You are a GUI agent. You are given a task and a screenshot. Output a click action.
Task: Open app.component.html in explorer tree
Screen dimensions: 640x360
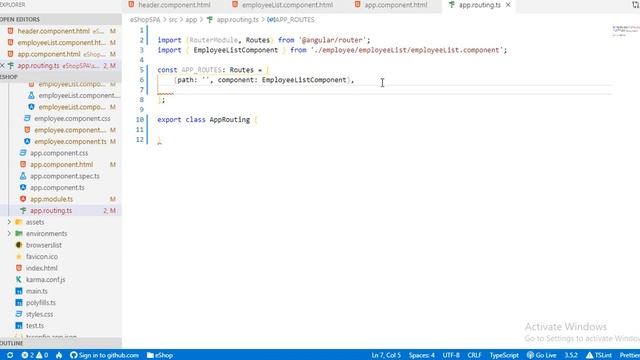pyautogui.click(x=61, y=164)
